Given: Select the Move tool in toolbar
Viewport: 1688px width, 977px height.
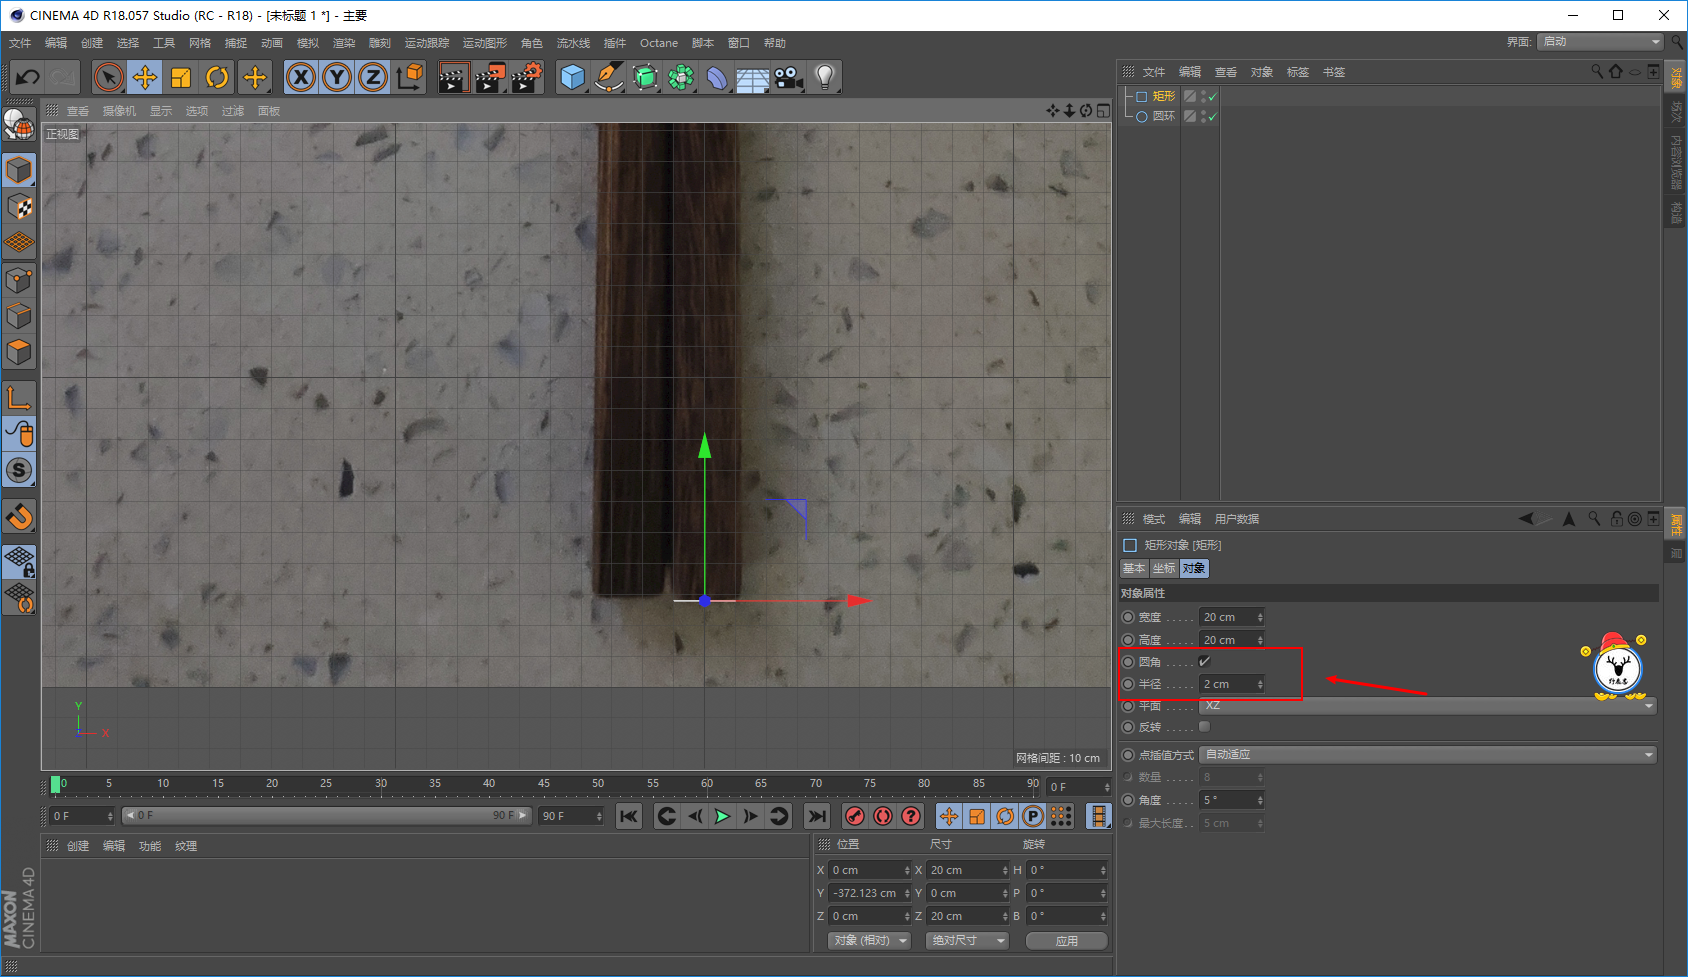Looking at the screenshot, I should click(x=145, y=77).
